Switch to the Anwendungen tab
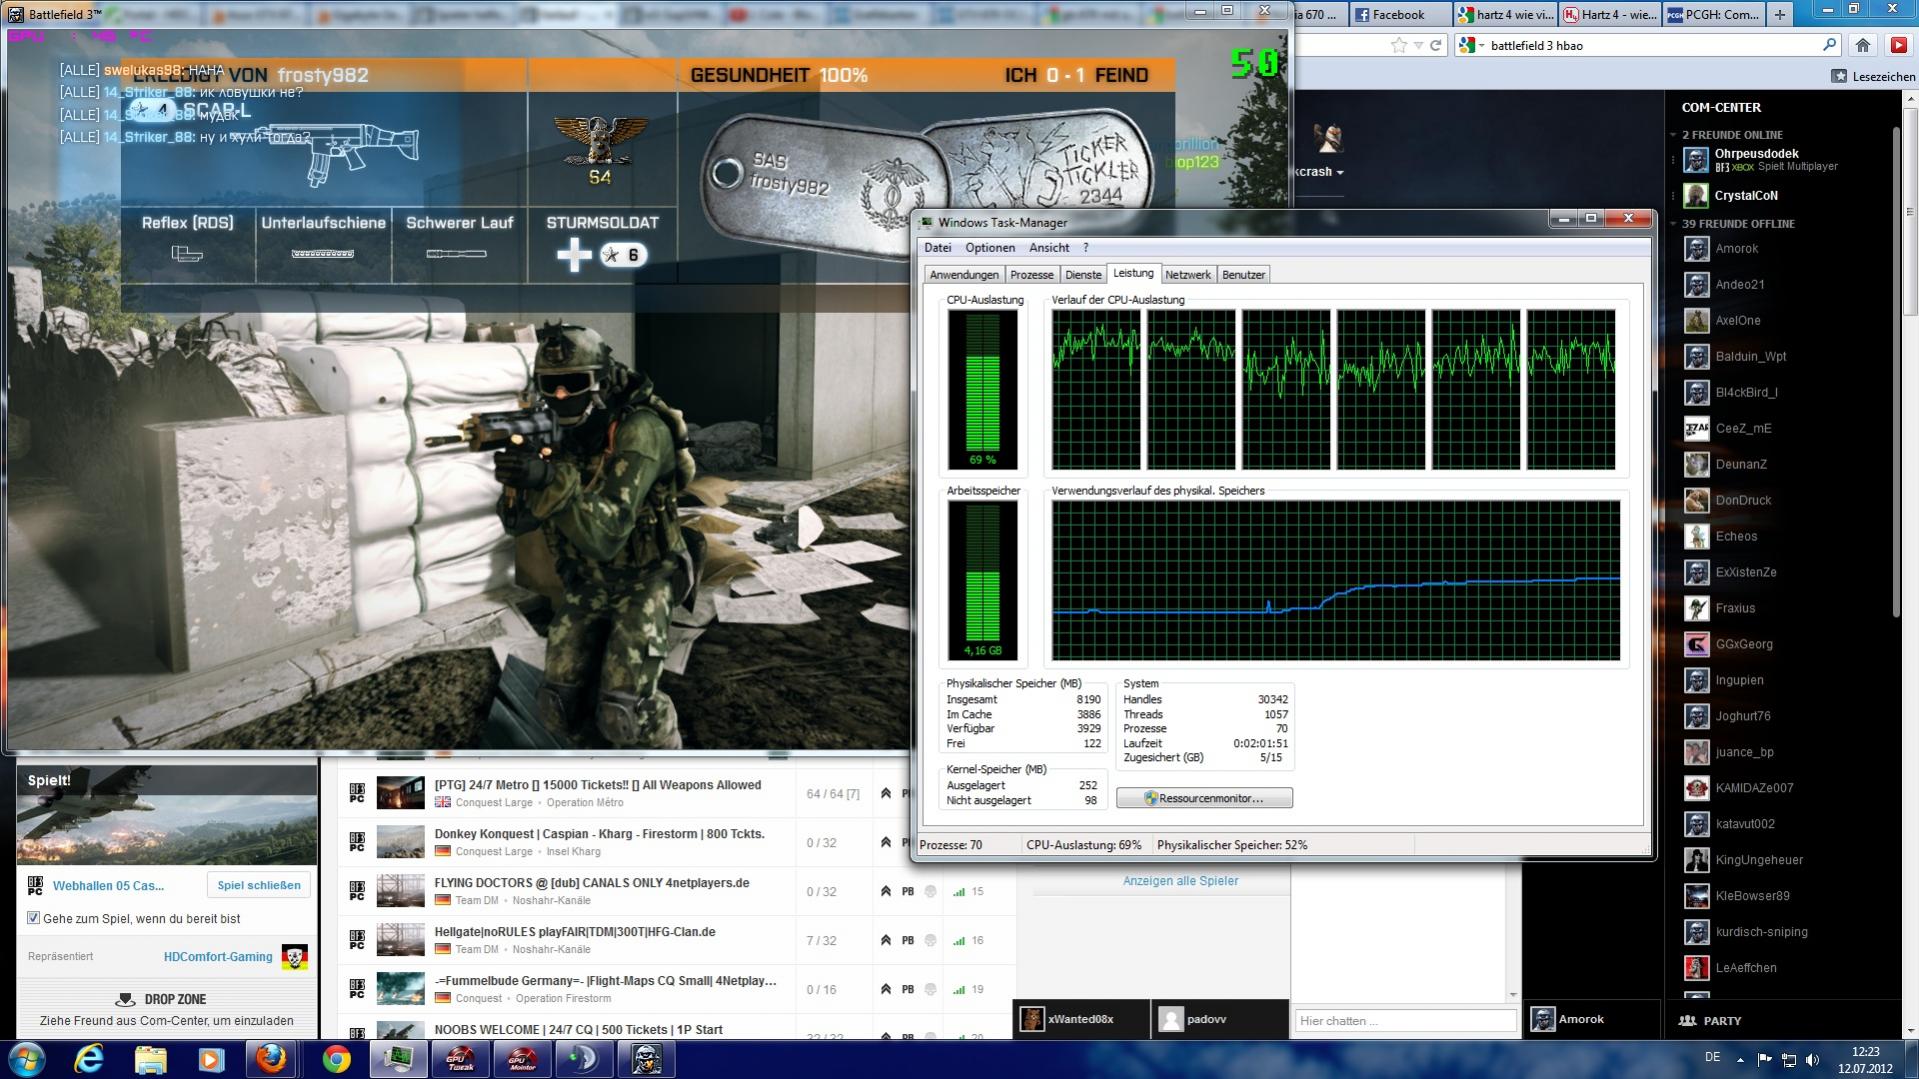 pyautogui.click(x=964, y=275)
